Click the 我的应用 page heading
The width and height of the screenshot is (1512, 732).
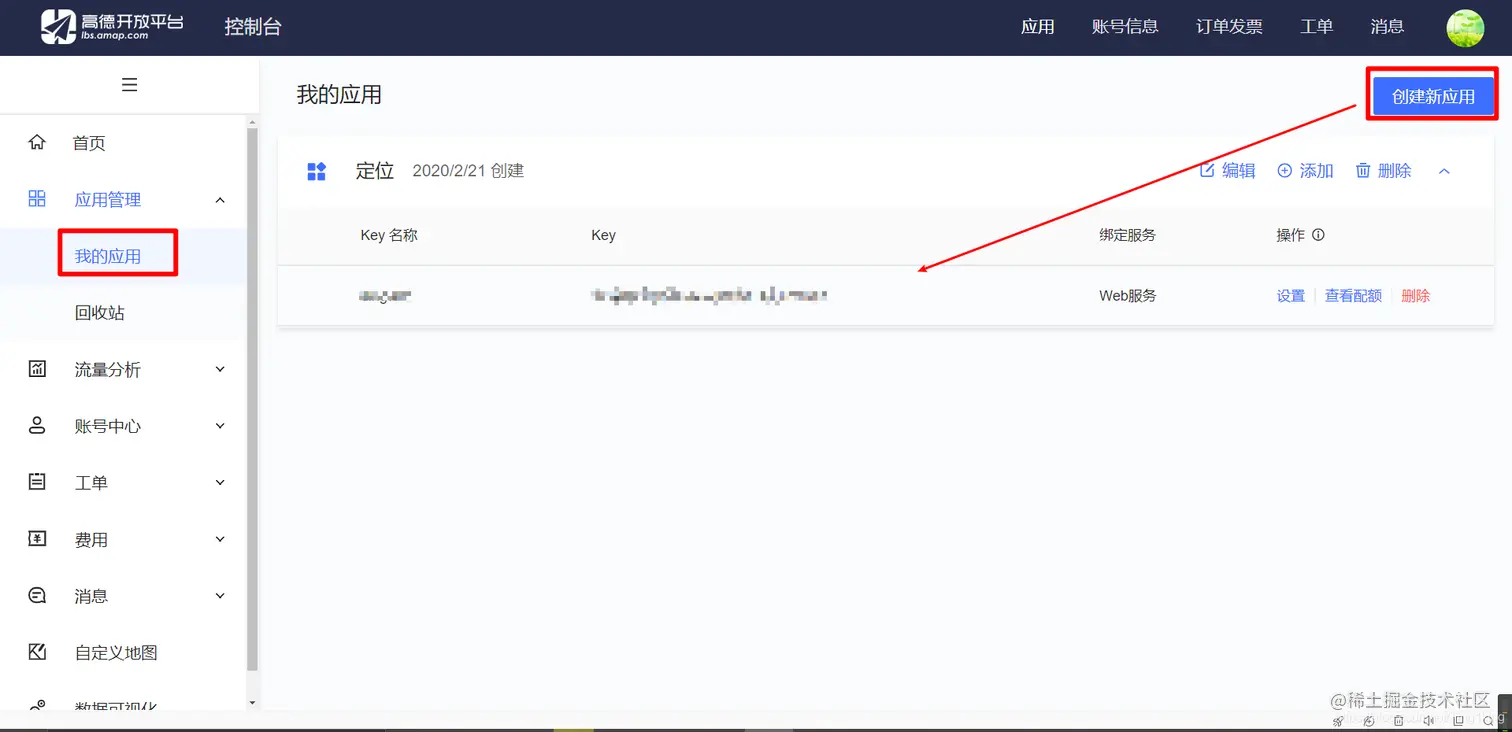pyautogui.click(x=339, y=95)
